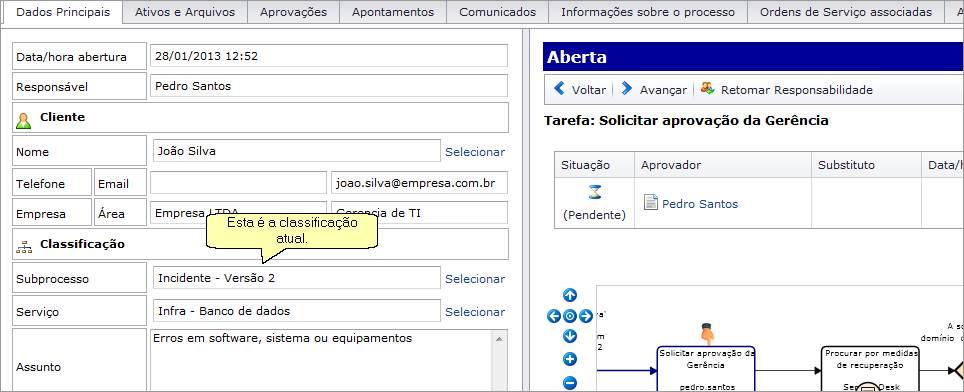The image size is (964, 392).
Task: Click the Cliente user icon
Action: click(x=23, y=120)
